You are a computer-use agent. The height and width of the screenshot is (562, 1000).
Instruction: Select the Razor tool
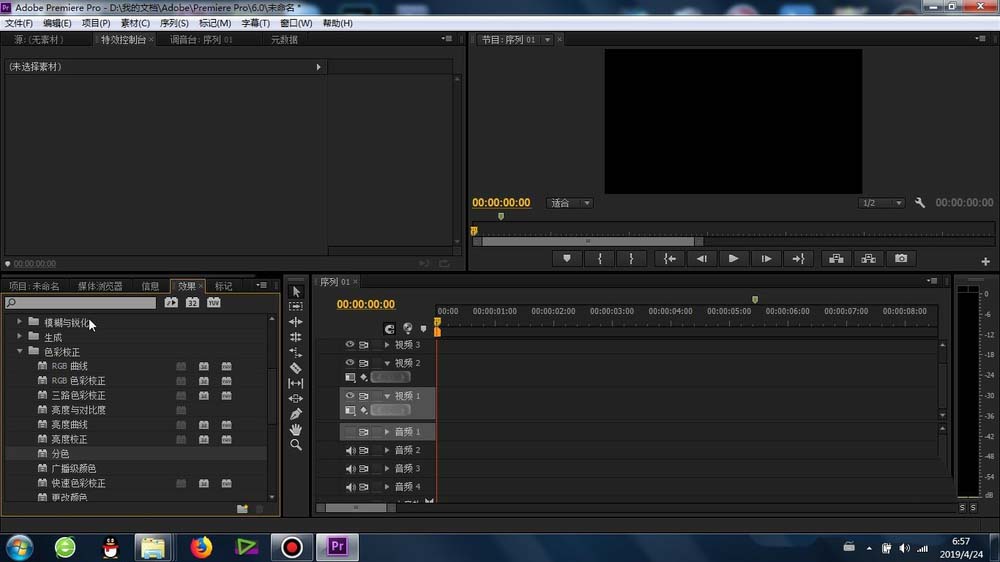[x=296, y=368]
